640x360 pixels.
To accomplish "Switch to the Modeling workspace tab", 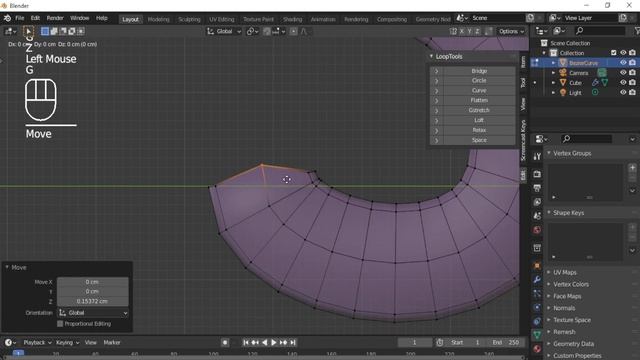I will click(158, 19).
